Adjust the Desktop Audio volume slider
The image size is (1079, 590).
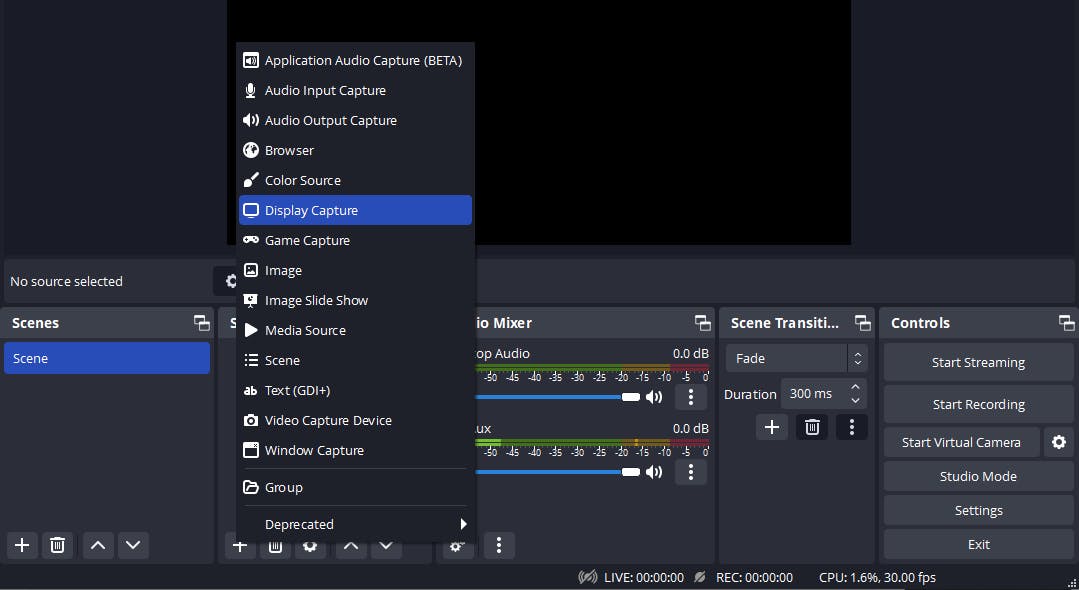click(558, 397)
